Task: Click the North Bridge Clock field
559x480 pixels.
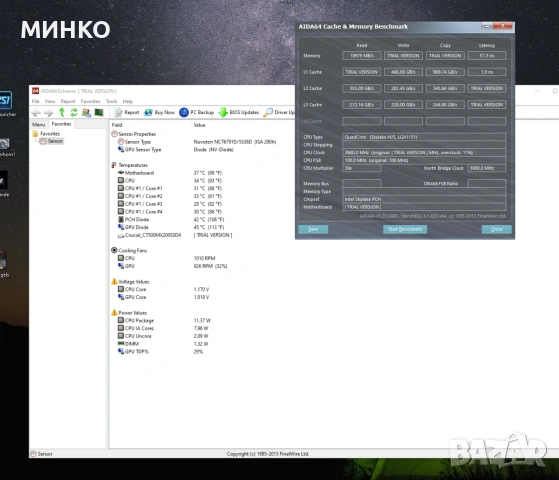Action: coord(487,168)
